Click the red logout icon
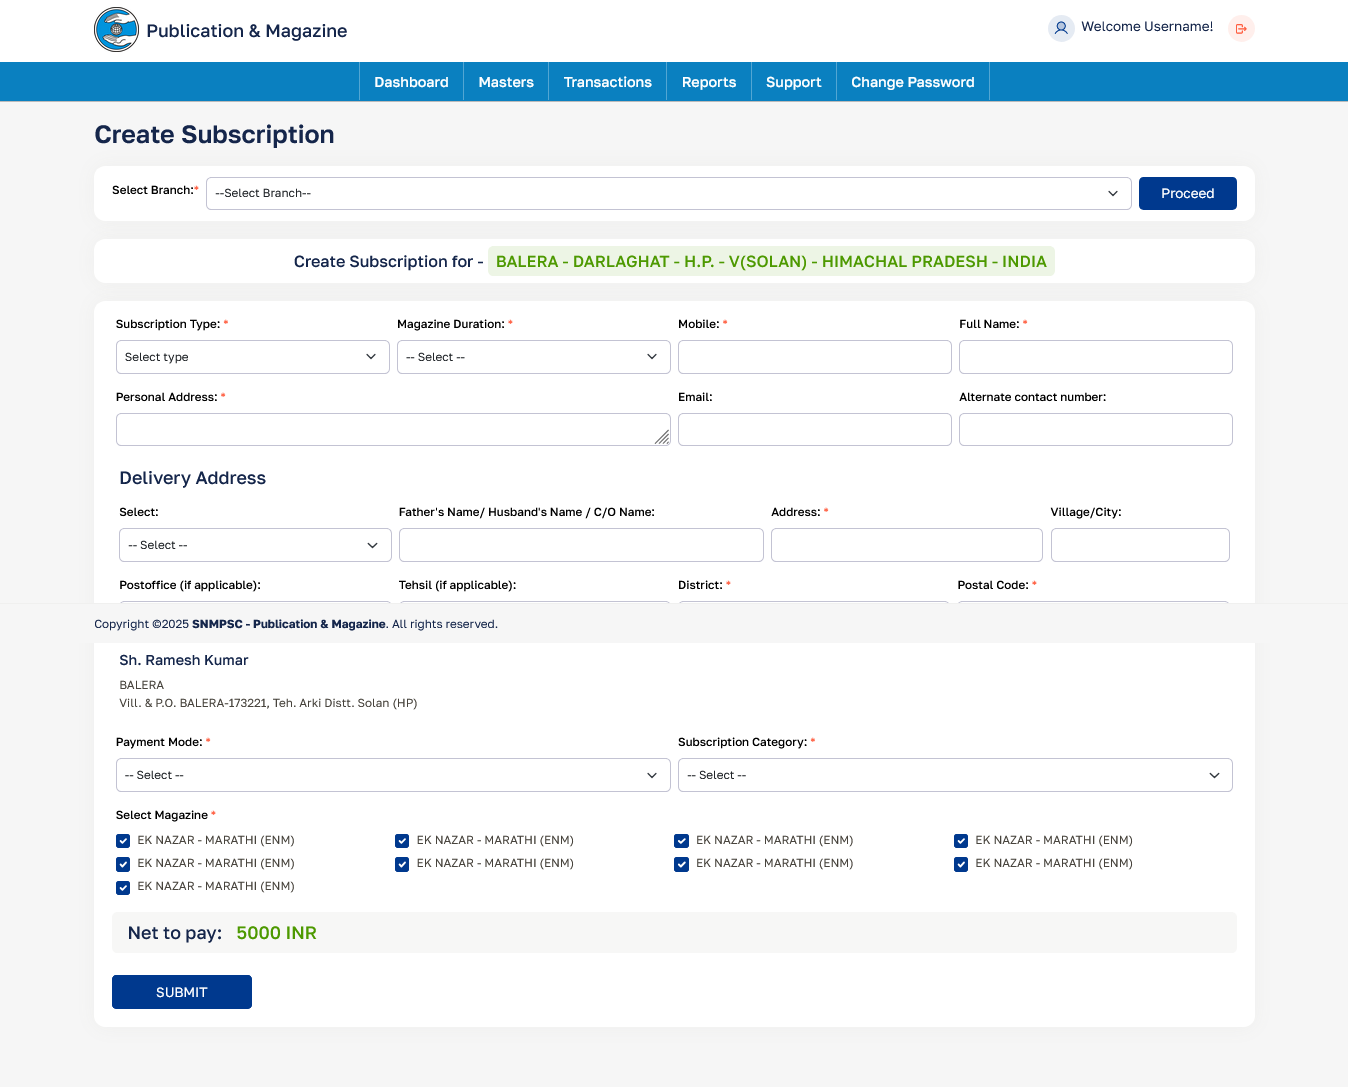 coord(1241,29)
